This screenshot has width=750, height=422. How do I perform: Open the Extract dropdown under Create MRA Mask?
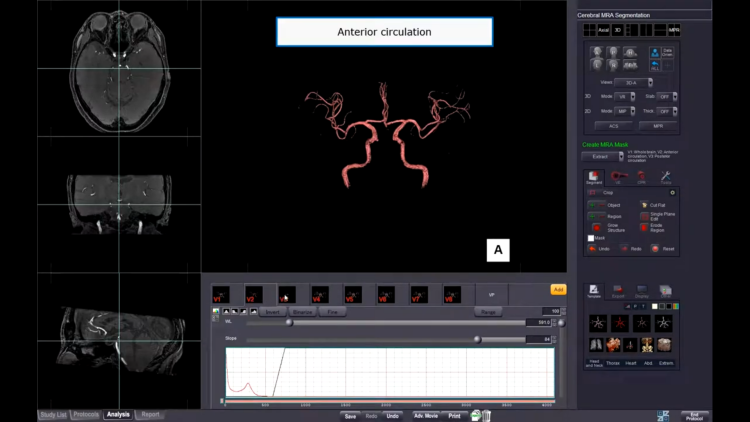click(x=603, y=156)
